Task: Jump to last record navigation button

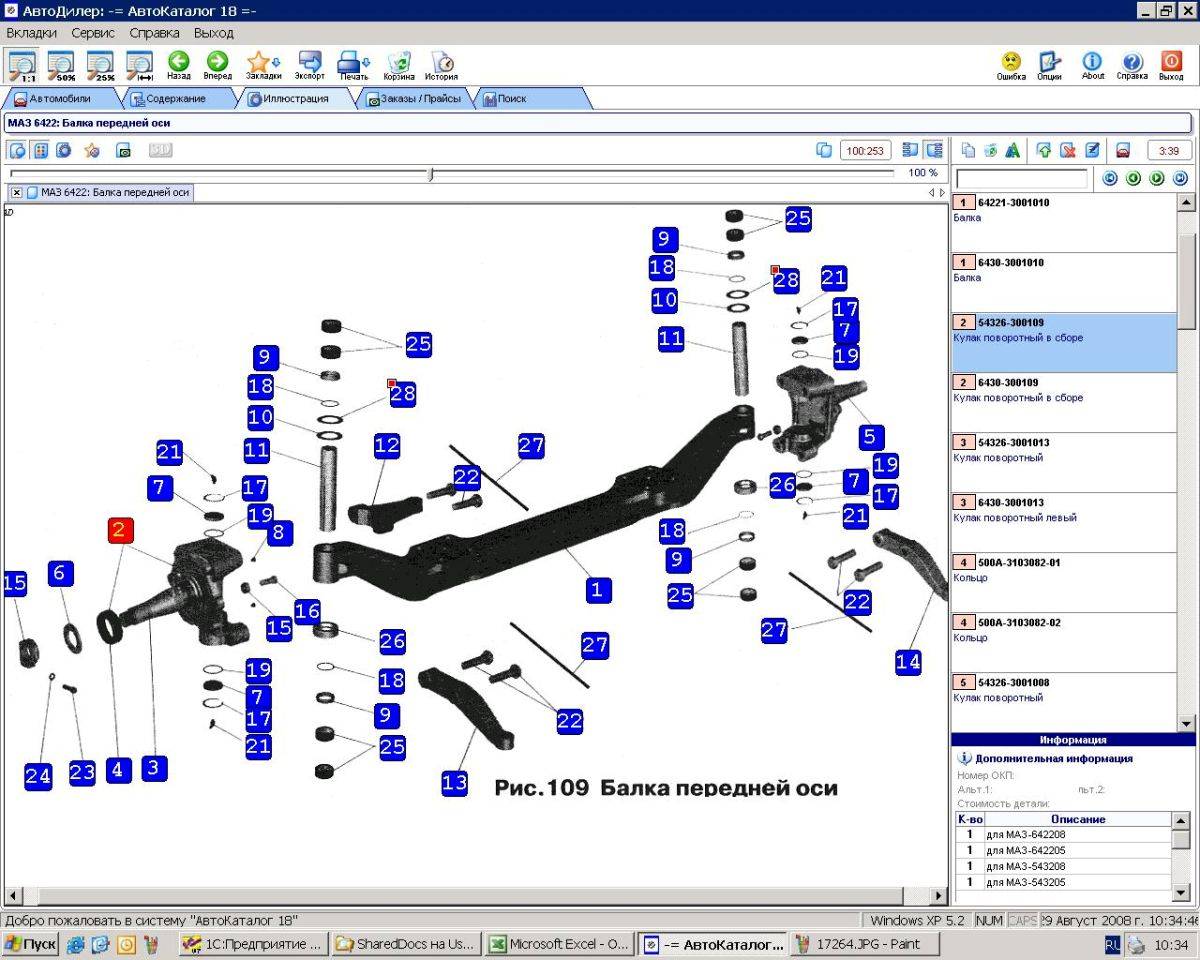Action: point(1180,178)
